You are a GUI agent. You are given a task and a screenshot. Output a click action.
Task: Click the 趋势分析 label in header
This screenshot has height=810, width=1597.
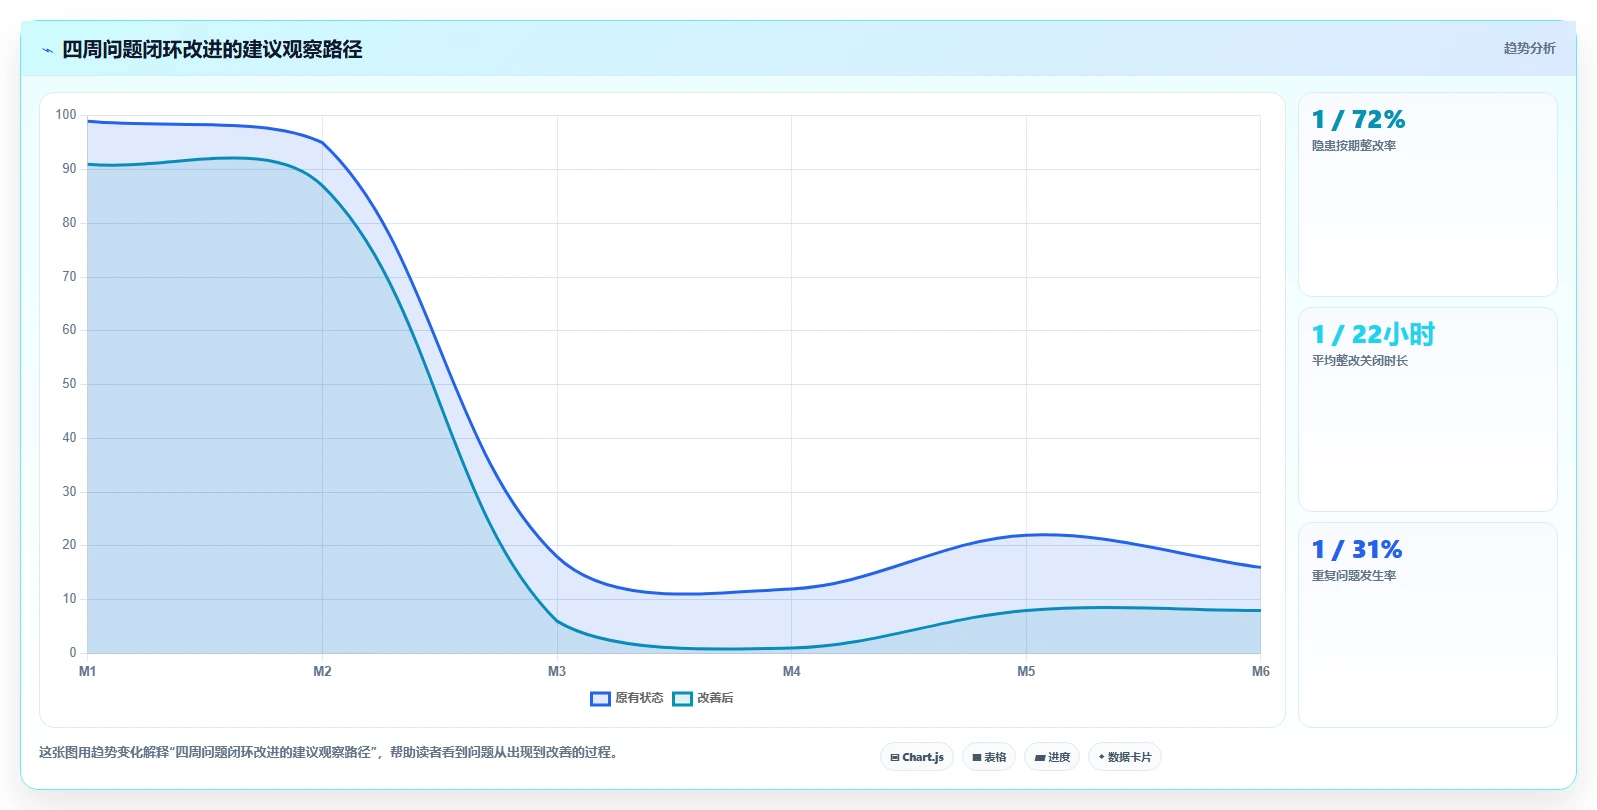1530,48
